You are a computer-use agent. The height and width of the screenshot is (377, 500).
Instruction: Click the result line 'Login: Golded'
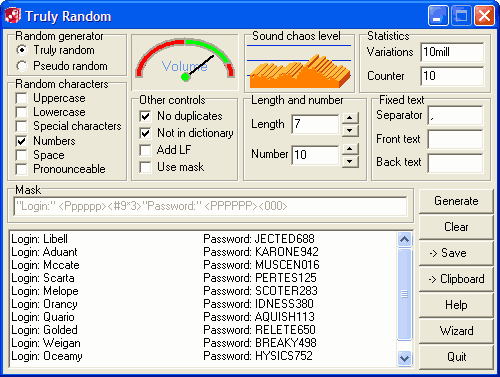point(44,330)
